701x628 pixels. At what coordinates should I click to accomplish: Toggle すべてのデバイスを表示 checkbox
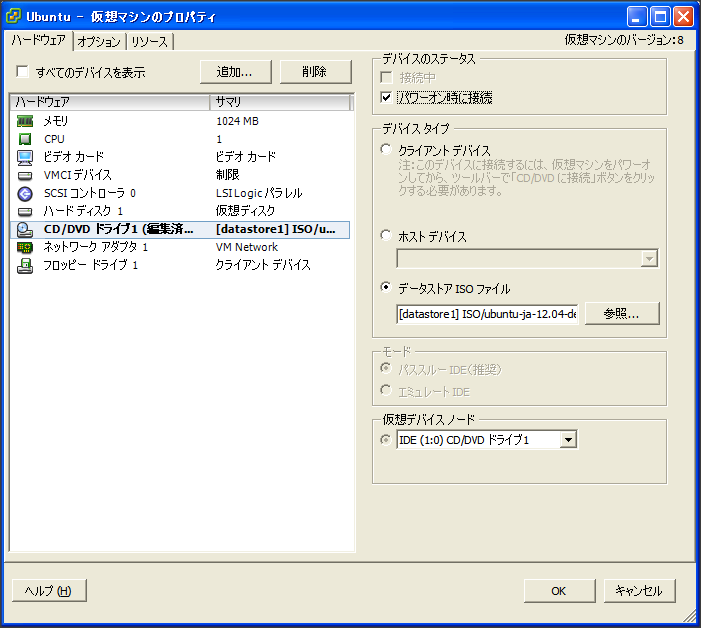pos(22,72)
